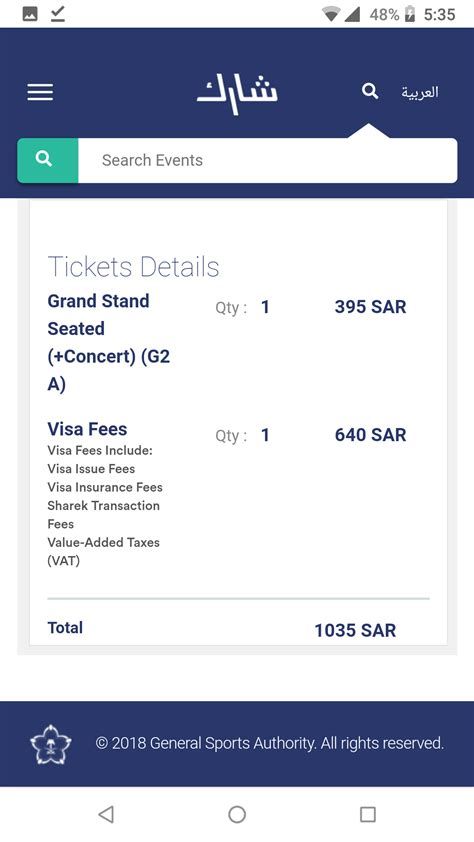Tap the image notification icon in status bar
The image size is (474, 842).
(30, 14)
